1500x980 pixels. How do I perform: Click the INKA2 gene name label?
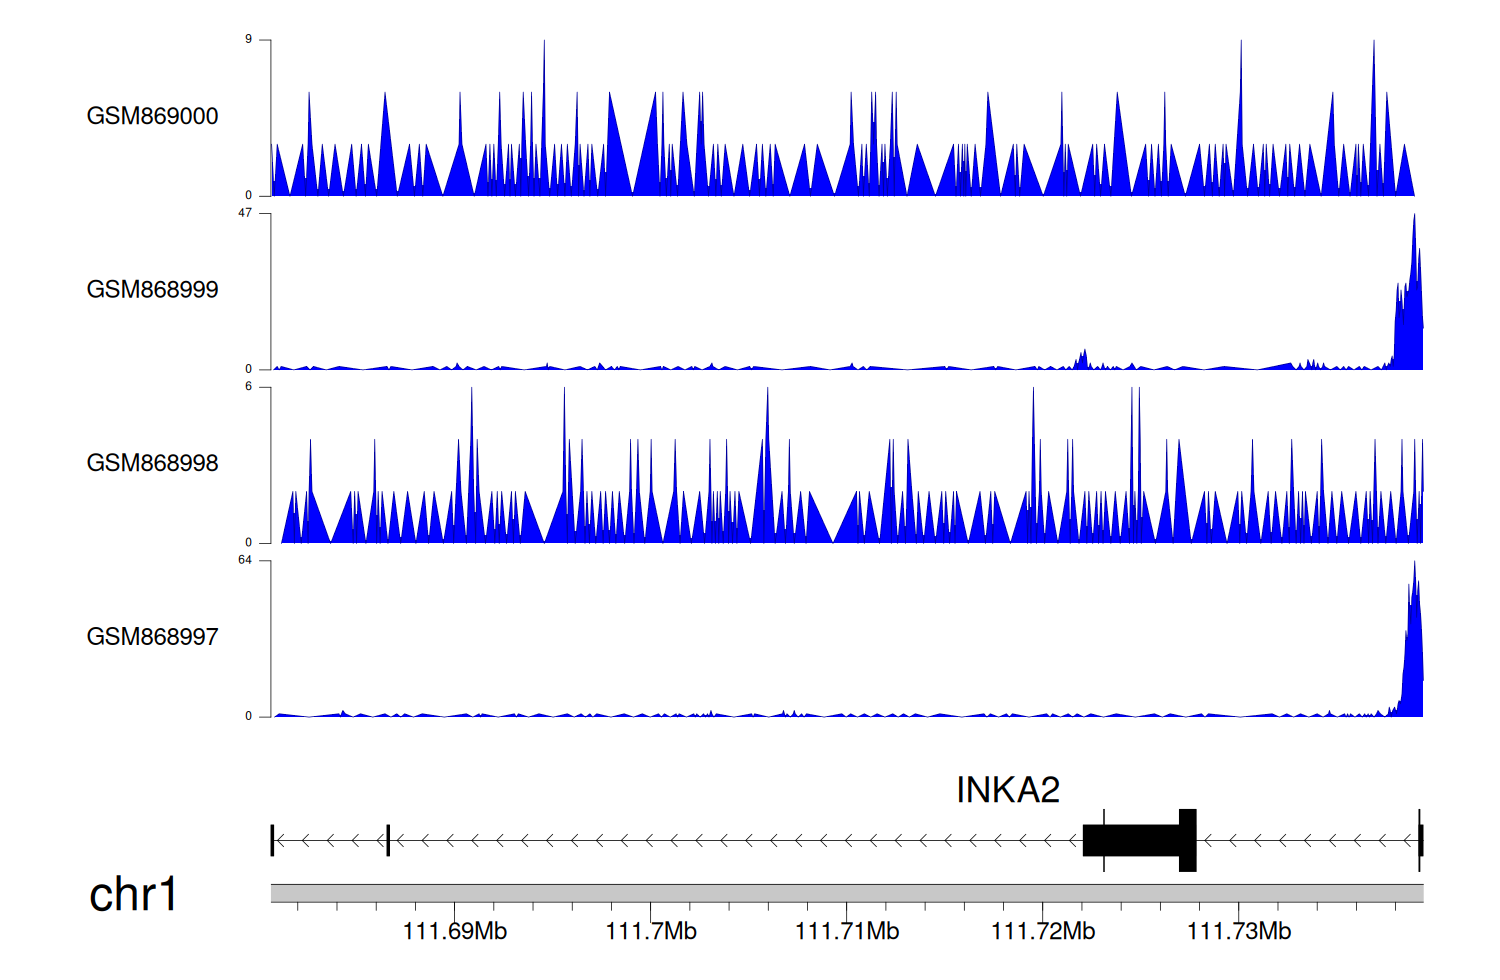(1007, 790)
